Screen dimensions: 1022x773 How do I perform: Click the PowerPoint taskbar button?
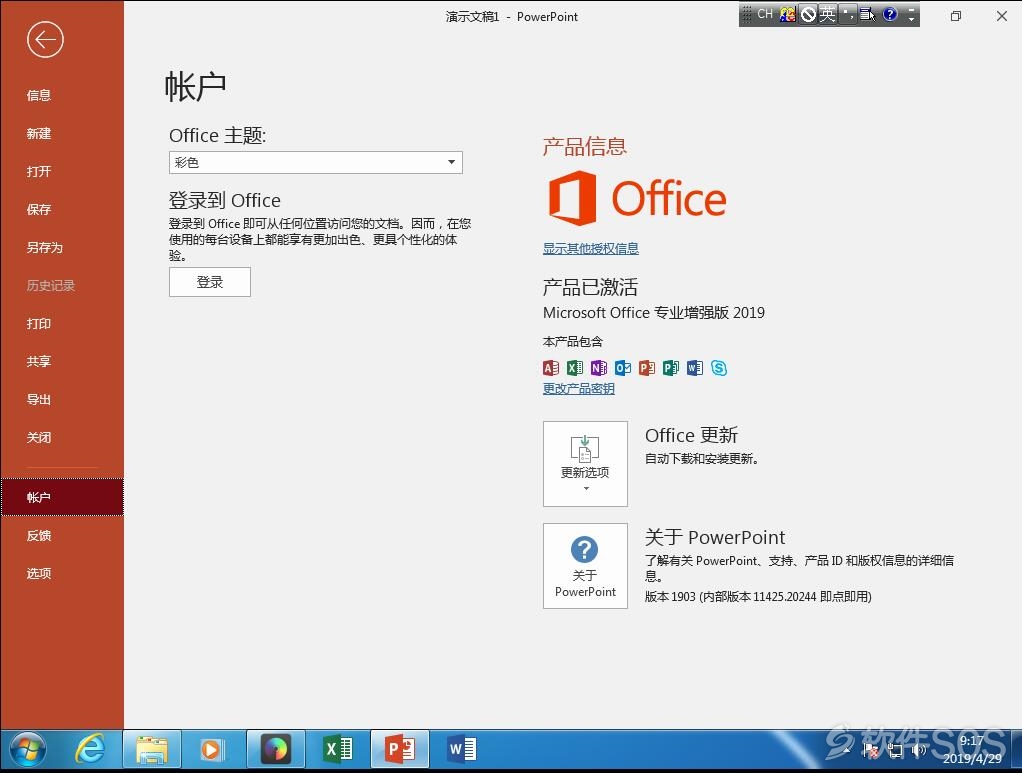tap(400, 750)
